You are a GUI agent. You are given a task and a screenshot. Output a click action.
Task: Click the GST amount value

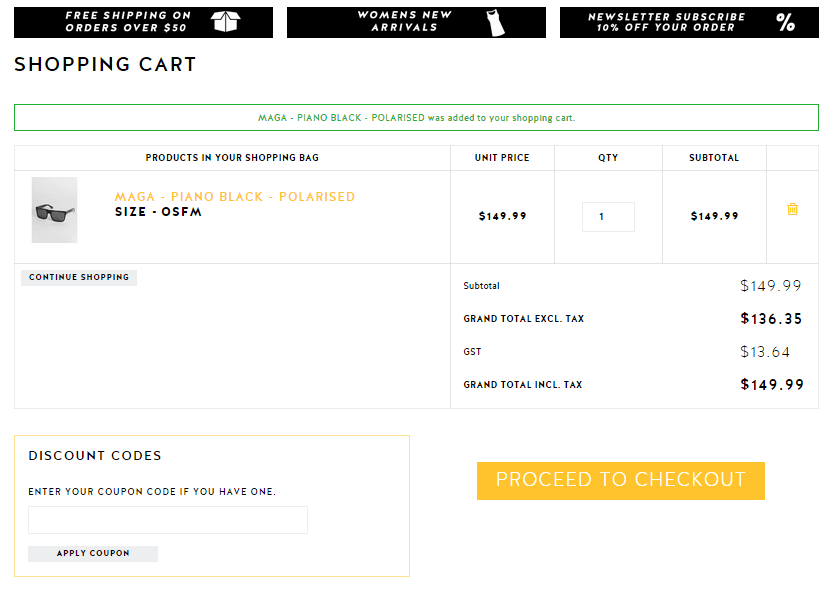pyautogui.click(x=765, y=352)
